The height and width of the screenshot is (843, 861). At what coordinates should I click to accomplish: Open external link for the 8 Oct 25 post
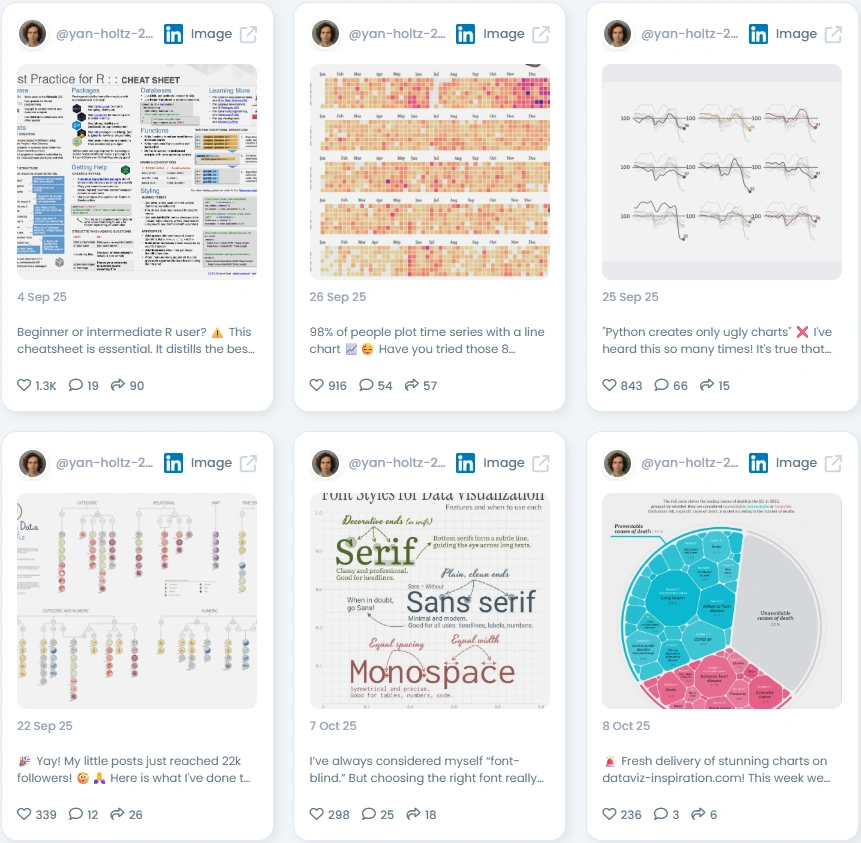pos(833,464)
